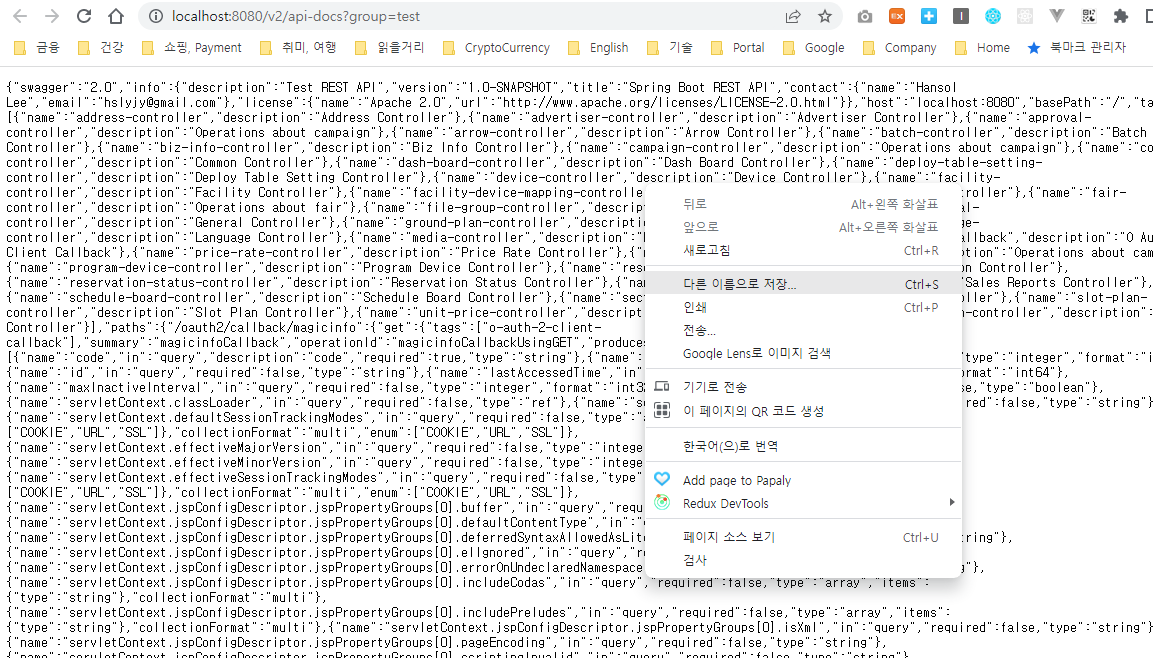Choose 앞으로 in the context menu
Screen dimensions: 1153x658
(x=803, y=227)
